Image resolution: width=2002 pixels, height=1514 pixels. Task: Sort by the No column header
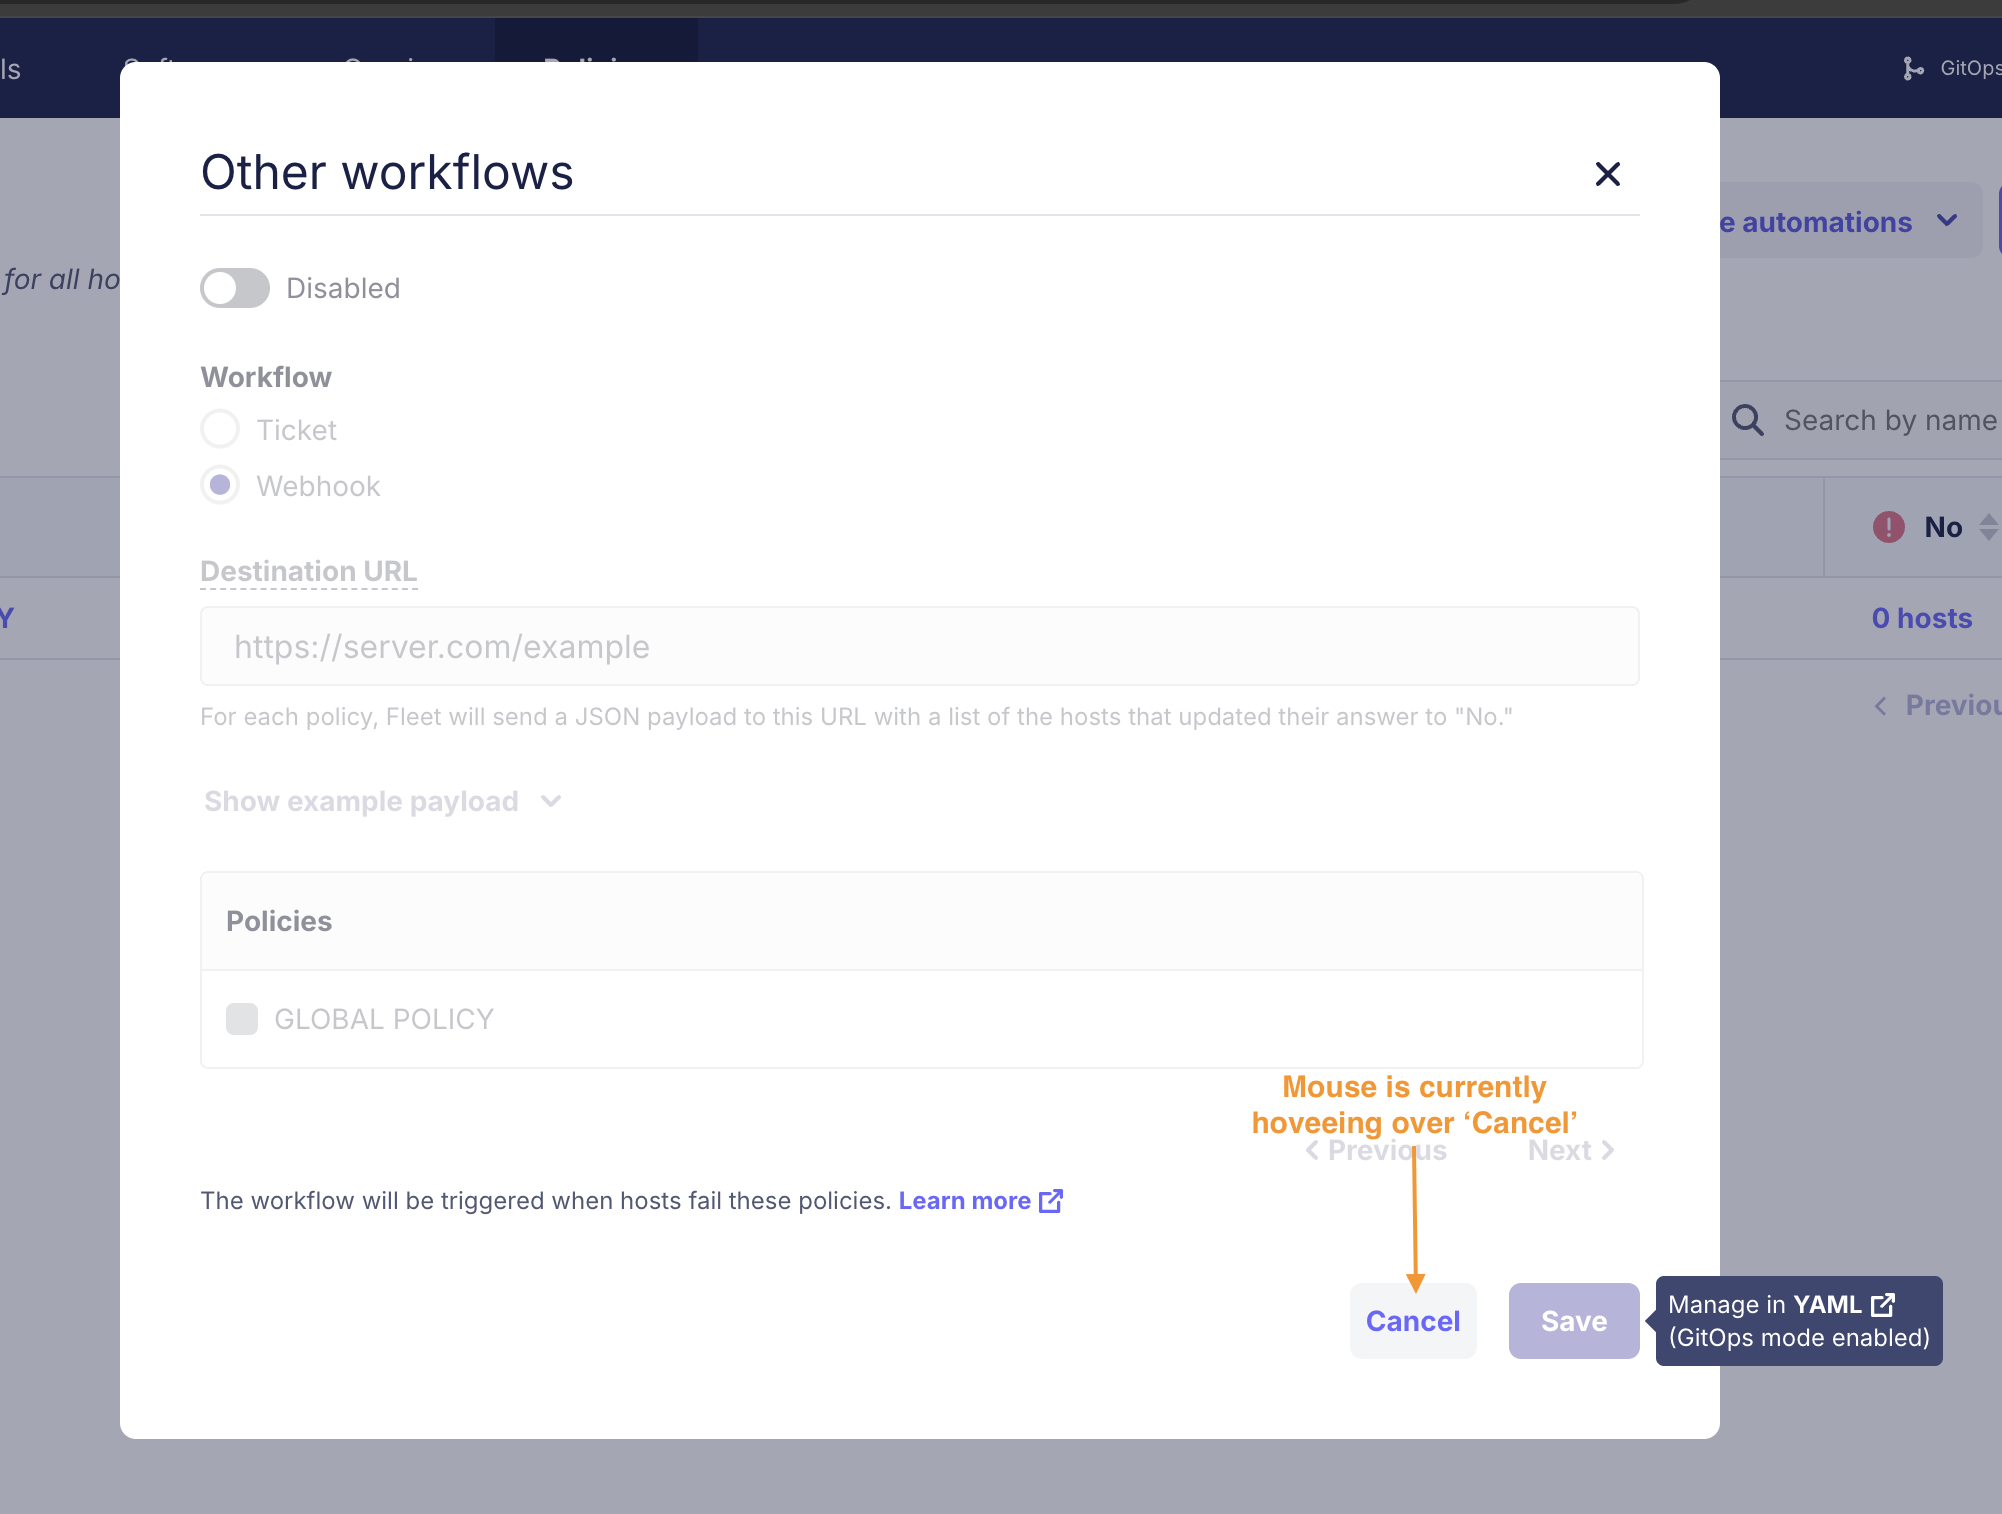point(1943,527)
